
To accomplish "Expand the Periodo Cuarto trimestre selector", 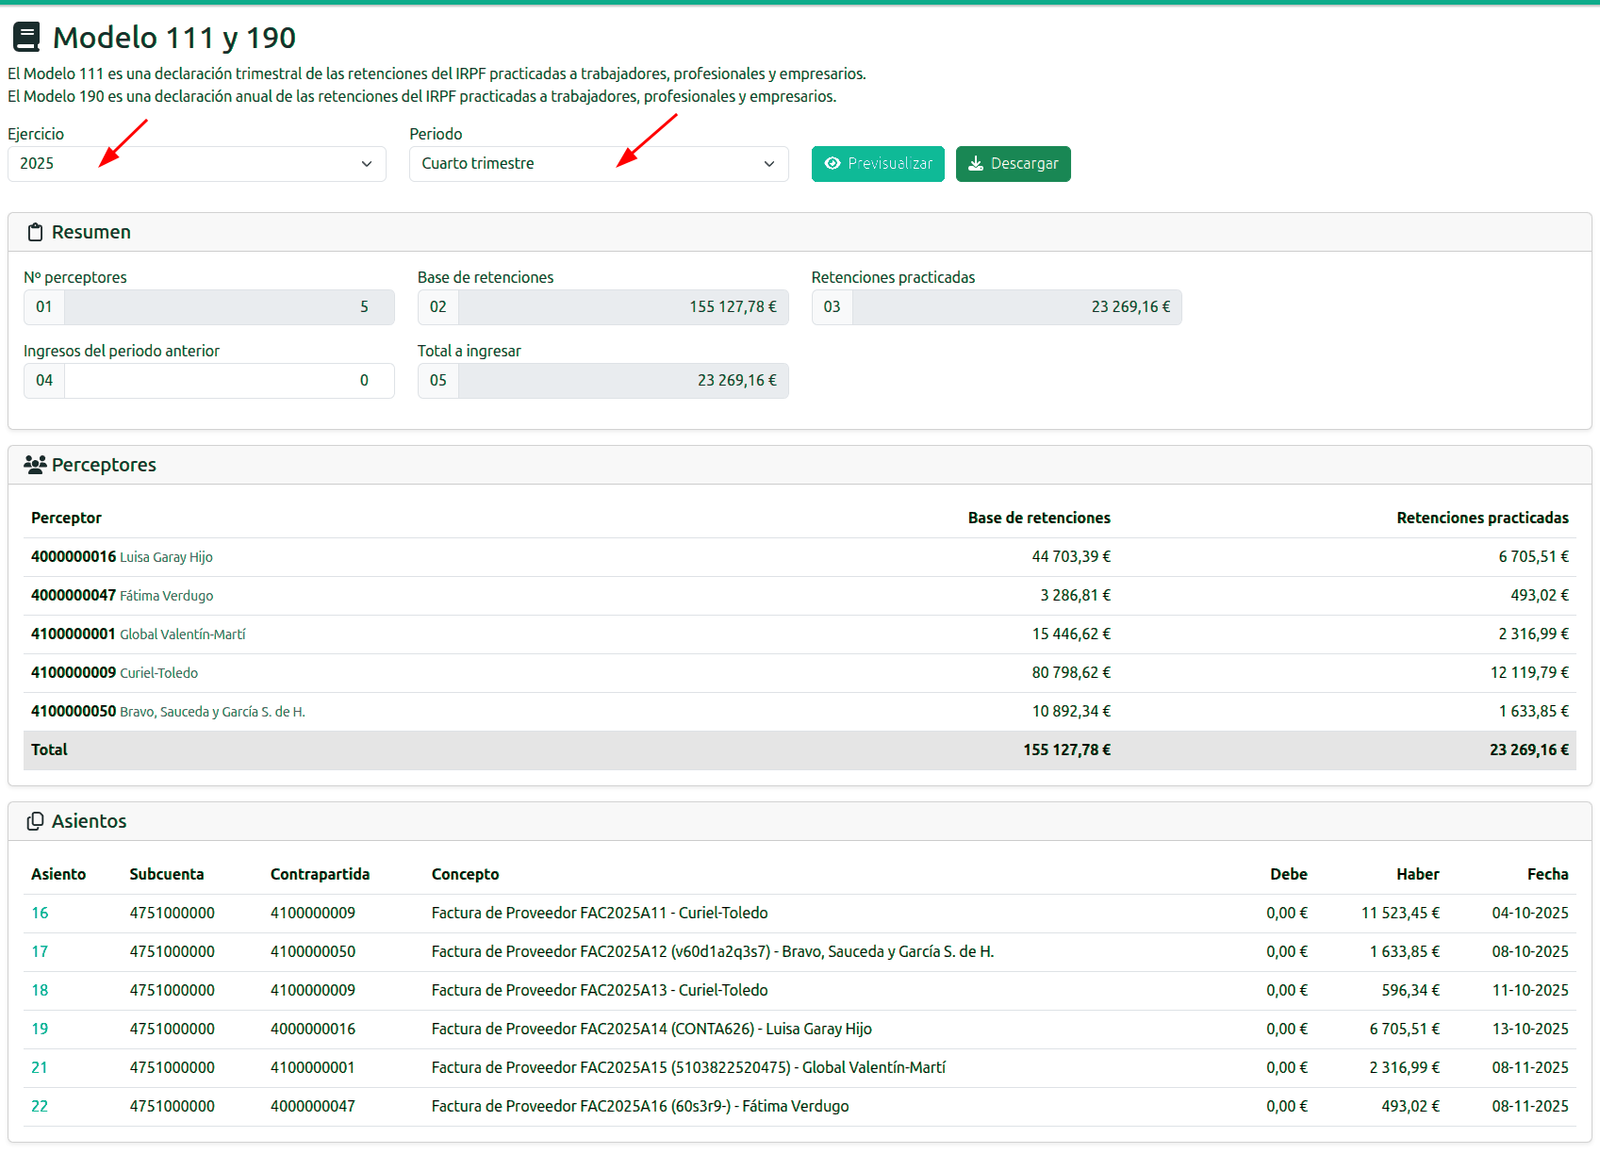I will click(x=598, y=164).
